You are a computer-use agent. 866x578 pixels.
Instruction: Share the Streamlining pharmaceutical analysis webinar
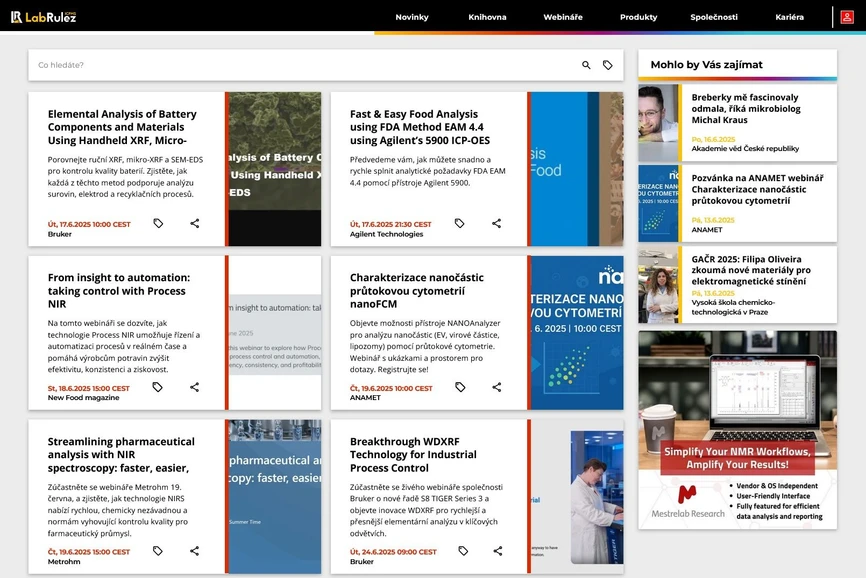194,550
